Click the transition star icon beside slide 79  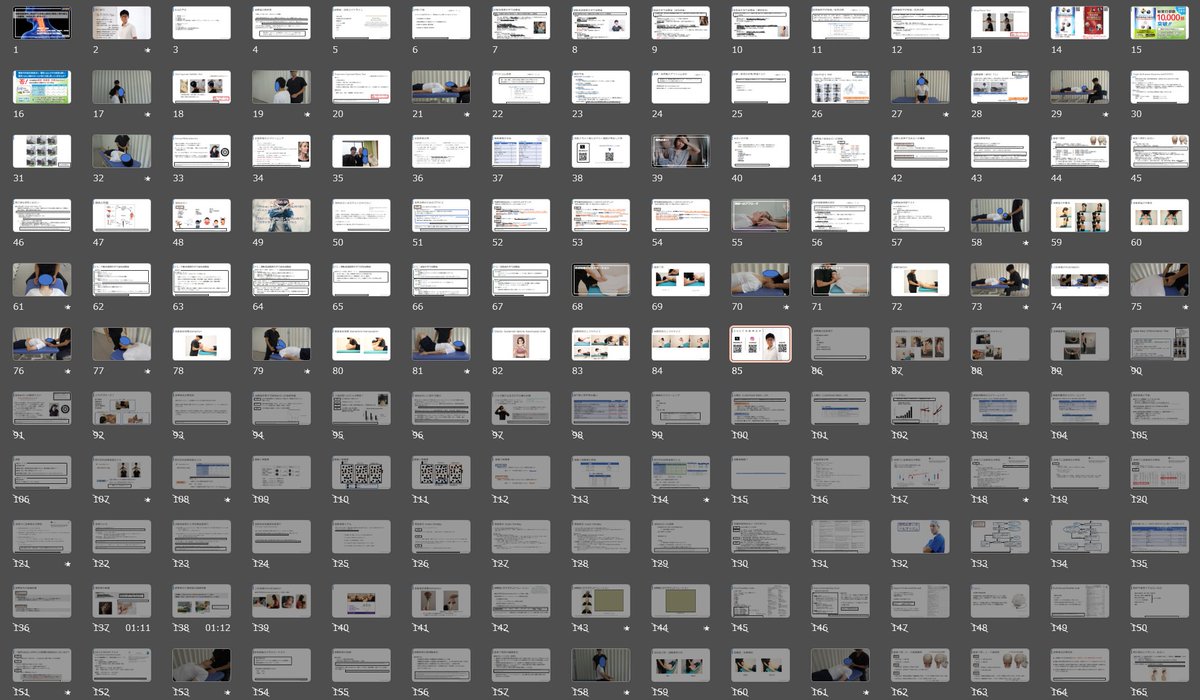tap(307, 370)
